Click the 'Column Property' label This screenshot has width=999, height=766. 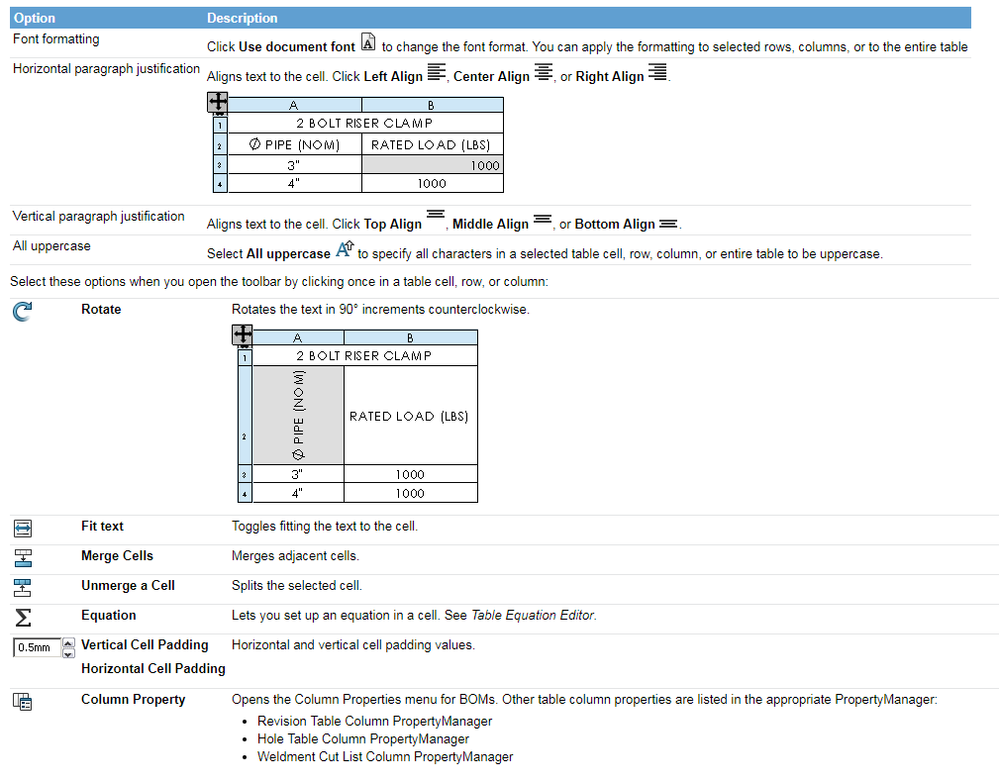pos(133,699)
